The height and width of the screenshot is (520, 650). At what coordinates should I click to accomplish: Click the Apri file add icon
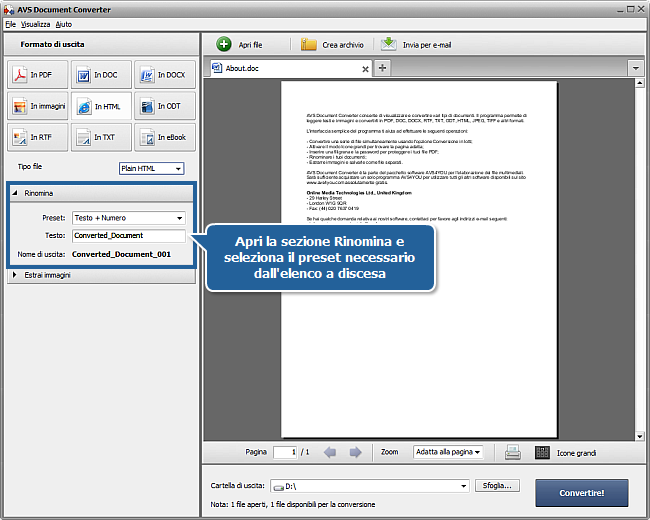(224, 45)
